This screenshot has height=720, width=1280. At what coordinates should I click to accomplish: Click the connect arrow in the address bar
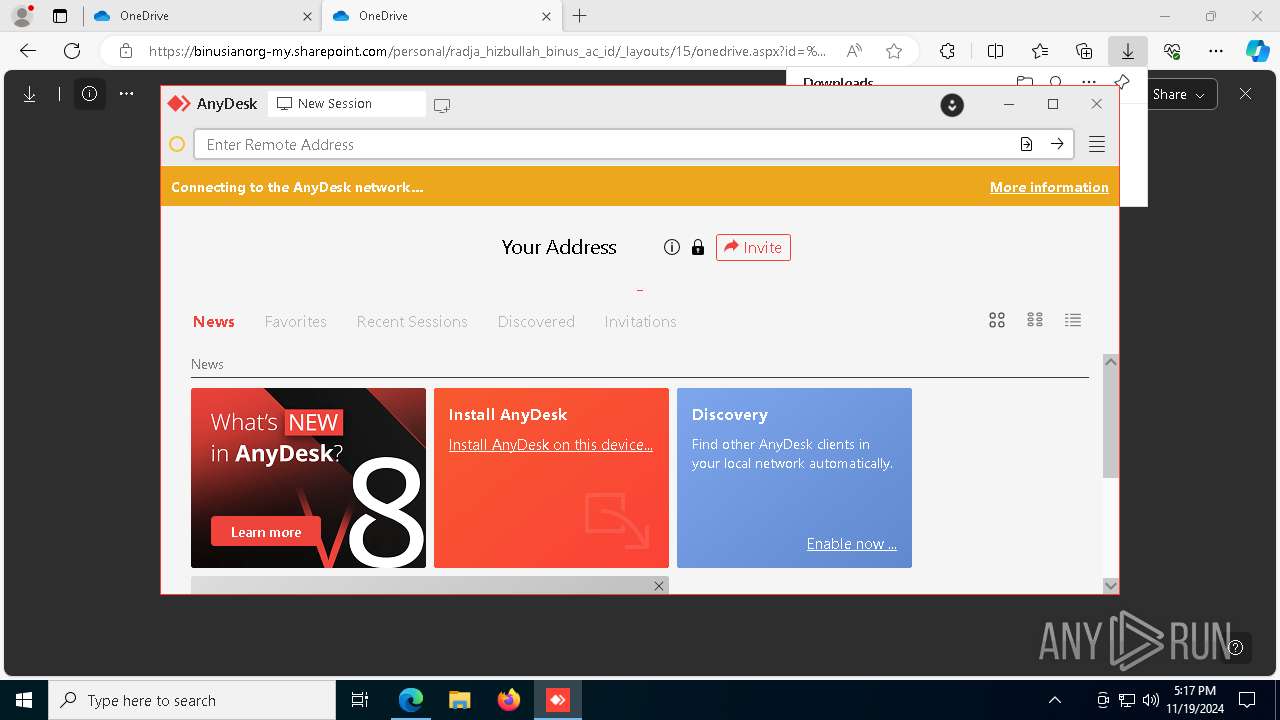(1057, 144)
